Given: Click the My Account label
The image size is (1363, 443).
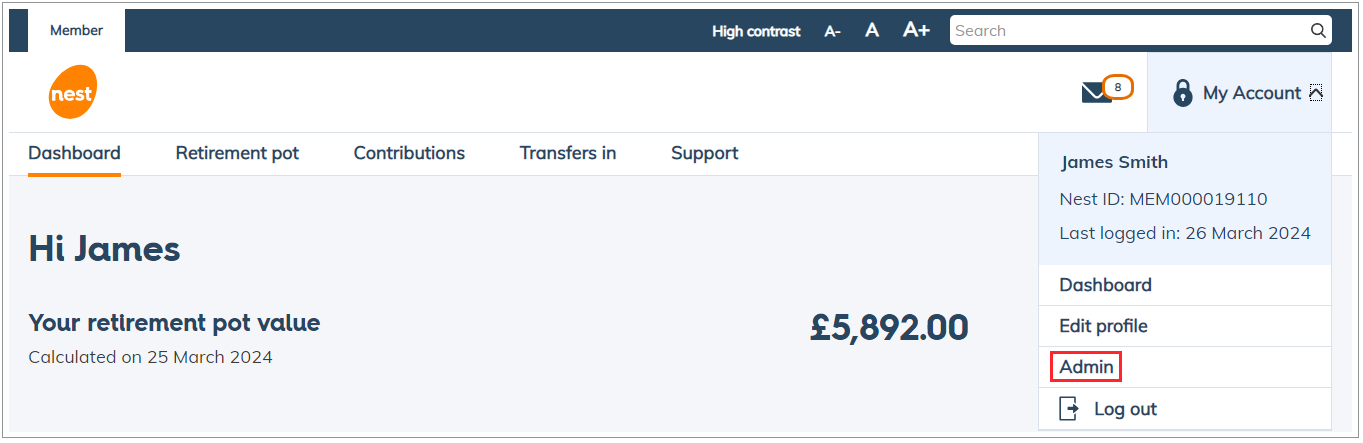Looking at the screenshot, I should (x=1252, y=93).
